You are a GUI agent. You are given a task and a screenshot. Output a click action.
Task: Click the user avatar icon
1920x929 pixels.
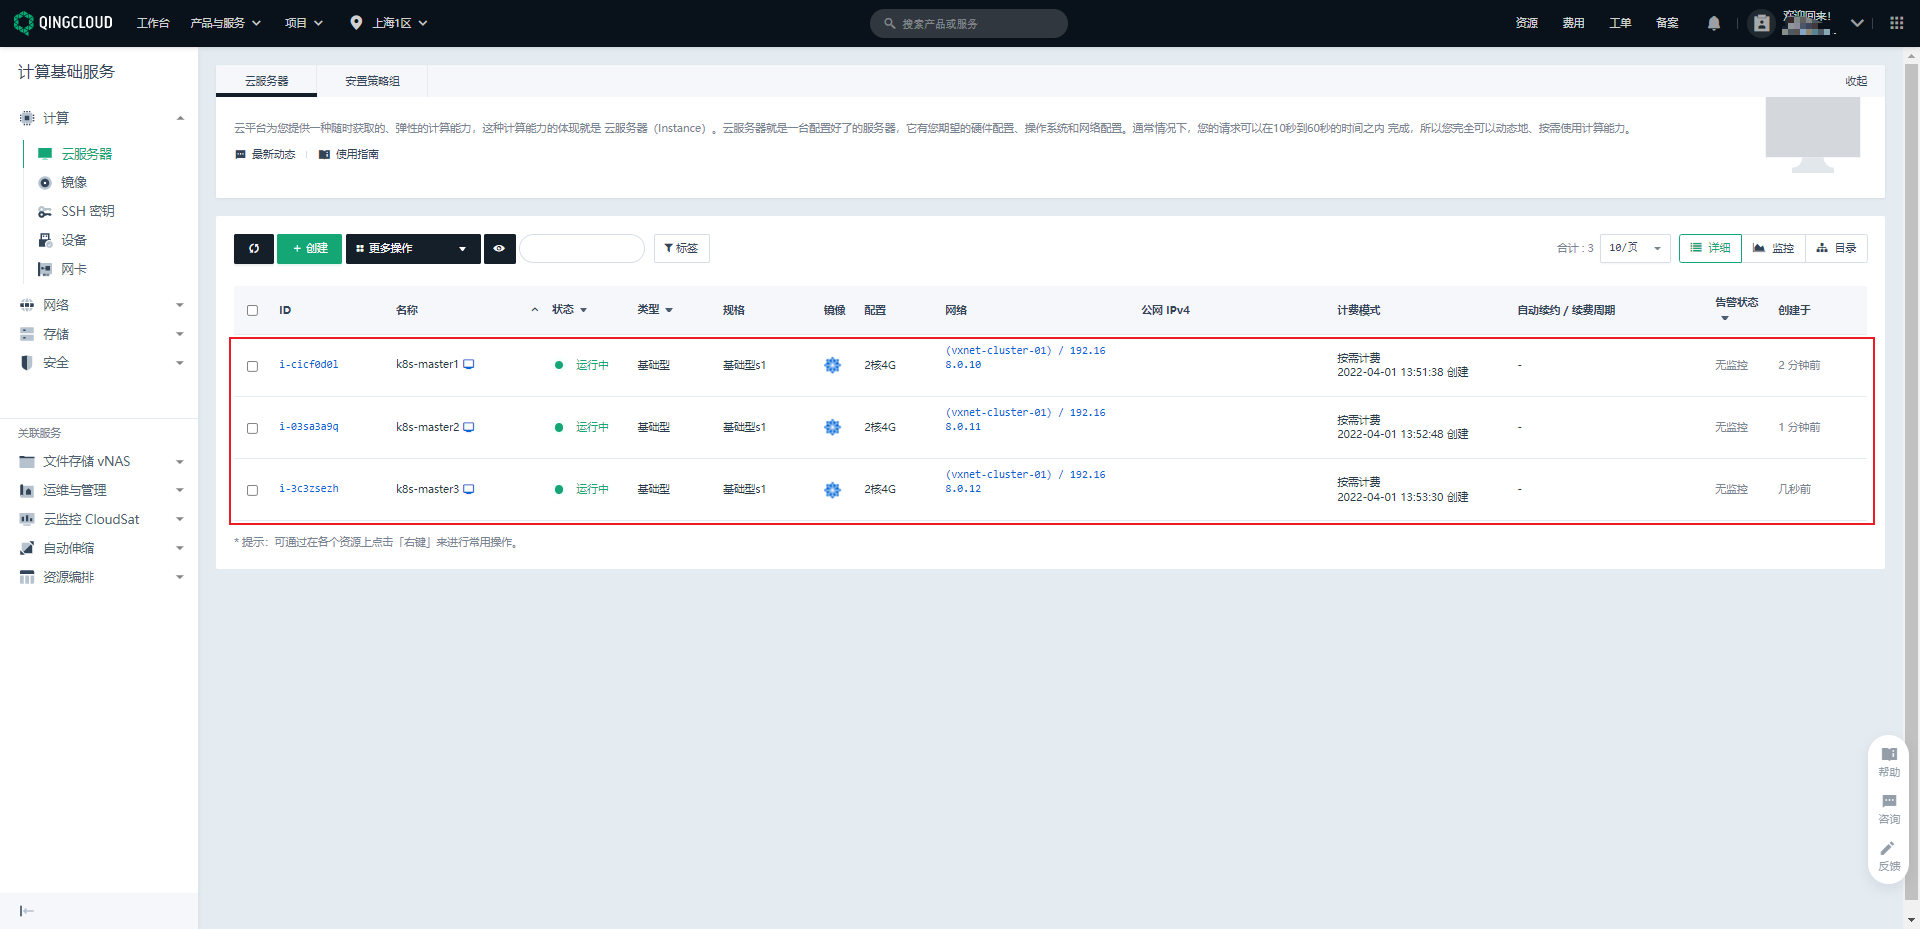1762,23
